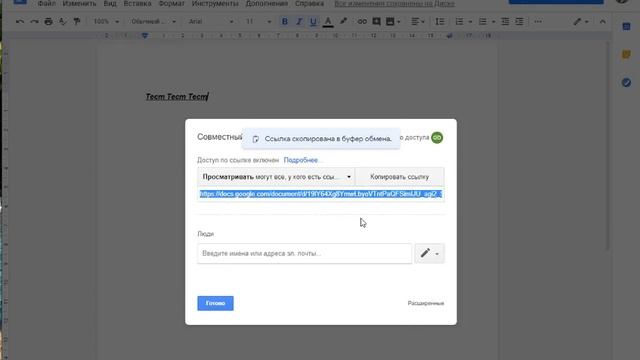Click the blue Готово button
The image size is (640, 360).
pos(216,303)
